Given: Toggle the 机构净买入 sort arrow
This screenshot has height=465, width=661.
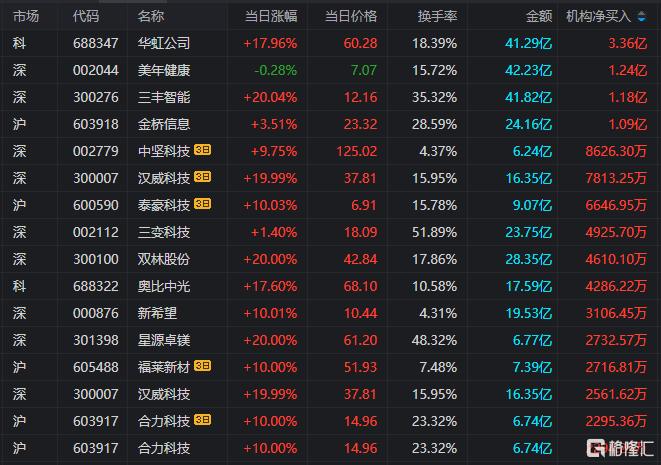Looking at the screenshot, I should (642, 16).
